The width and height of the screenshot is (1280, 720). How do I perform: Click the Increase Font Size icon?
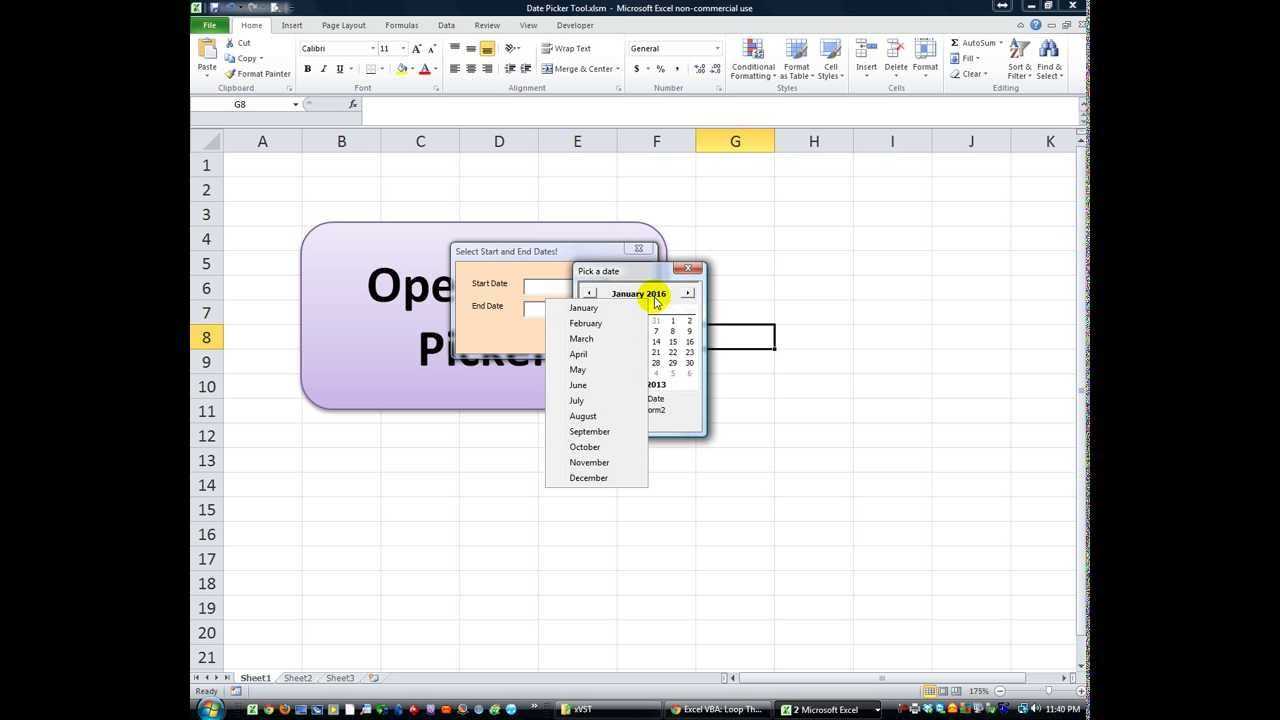click(x=417, y=49)
